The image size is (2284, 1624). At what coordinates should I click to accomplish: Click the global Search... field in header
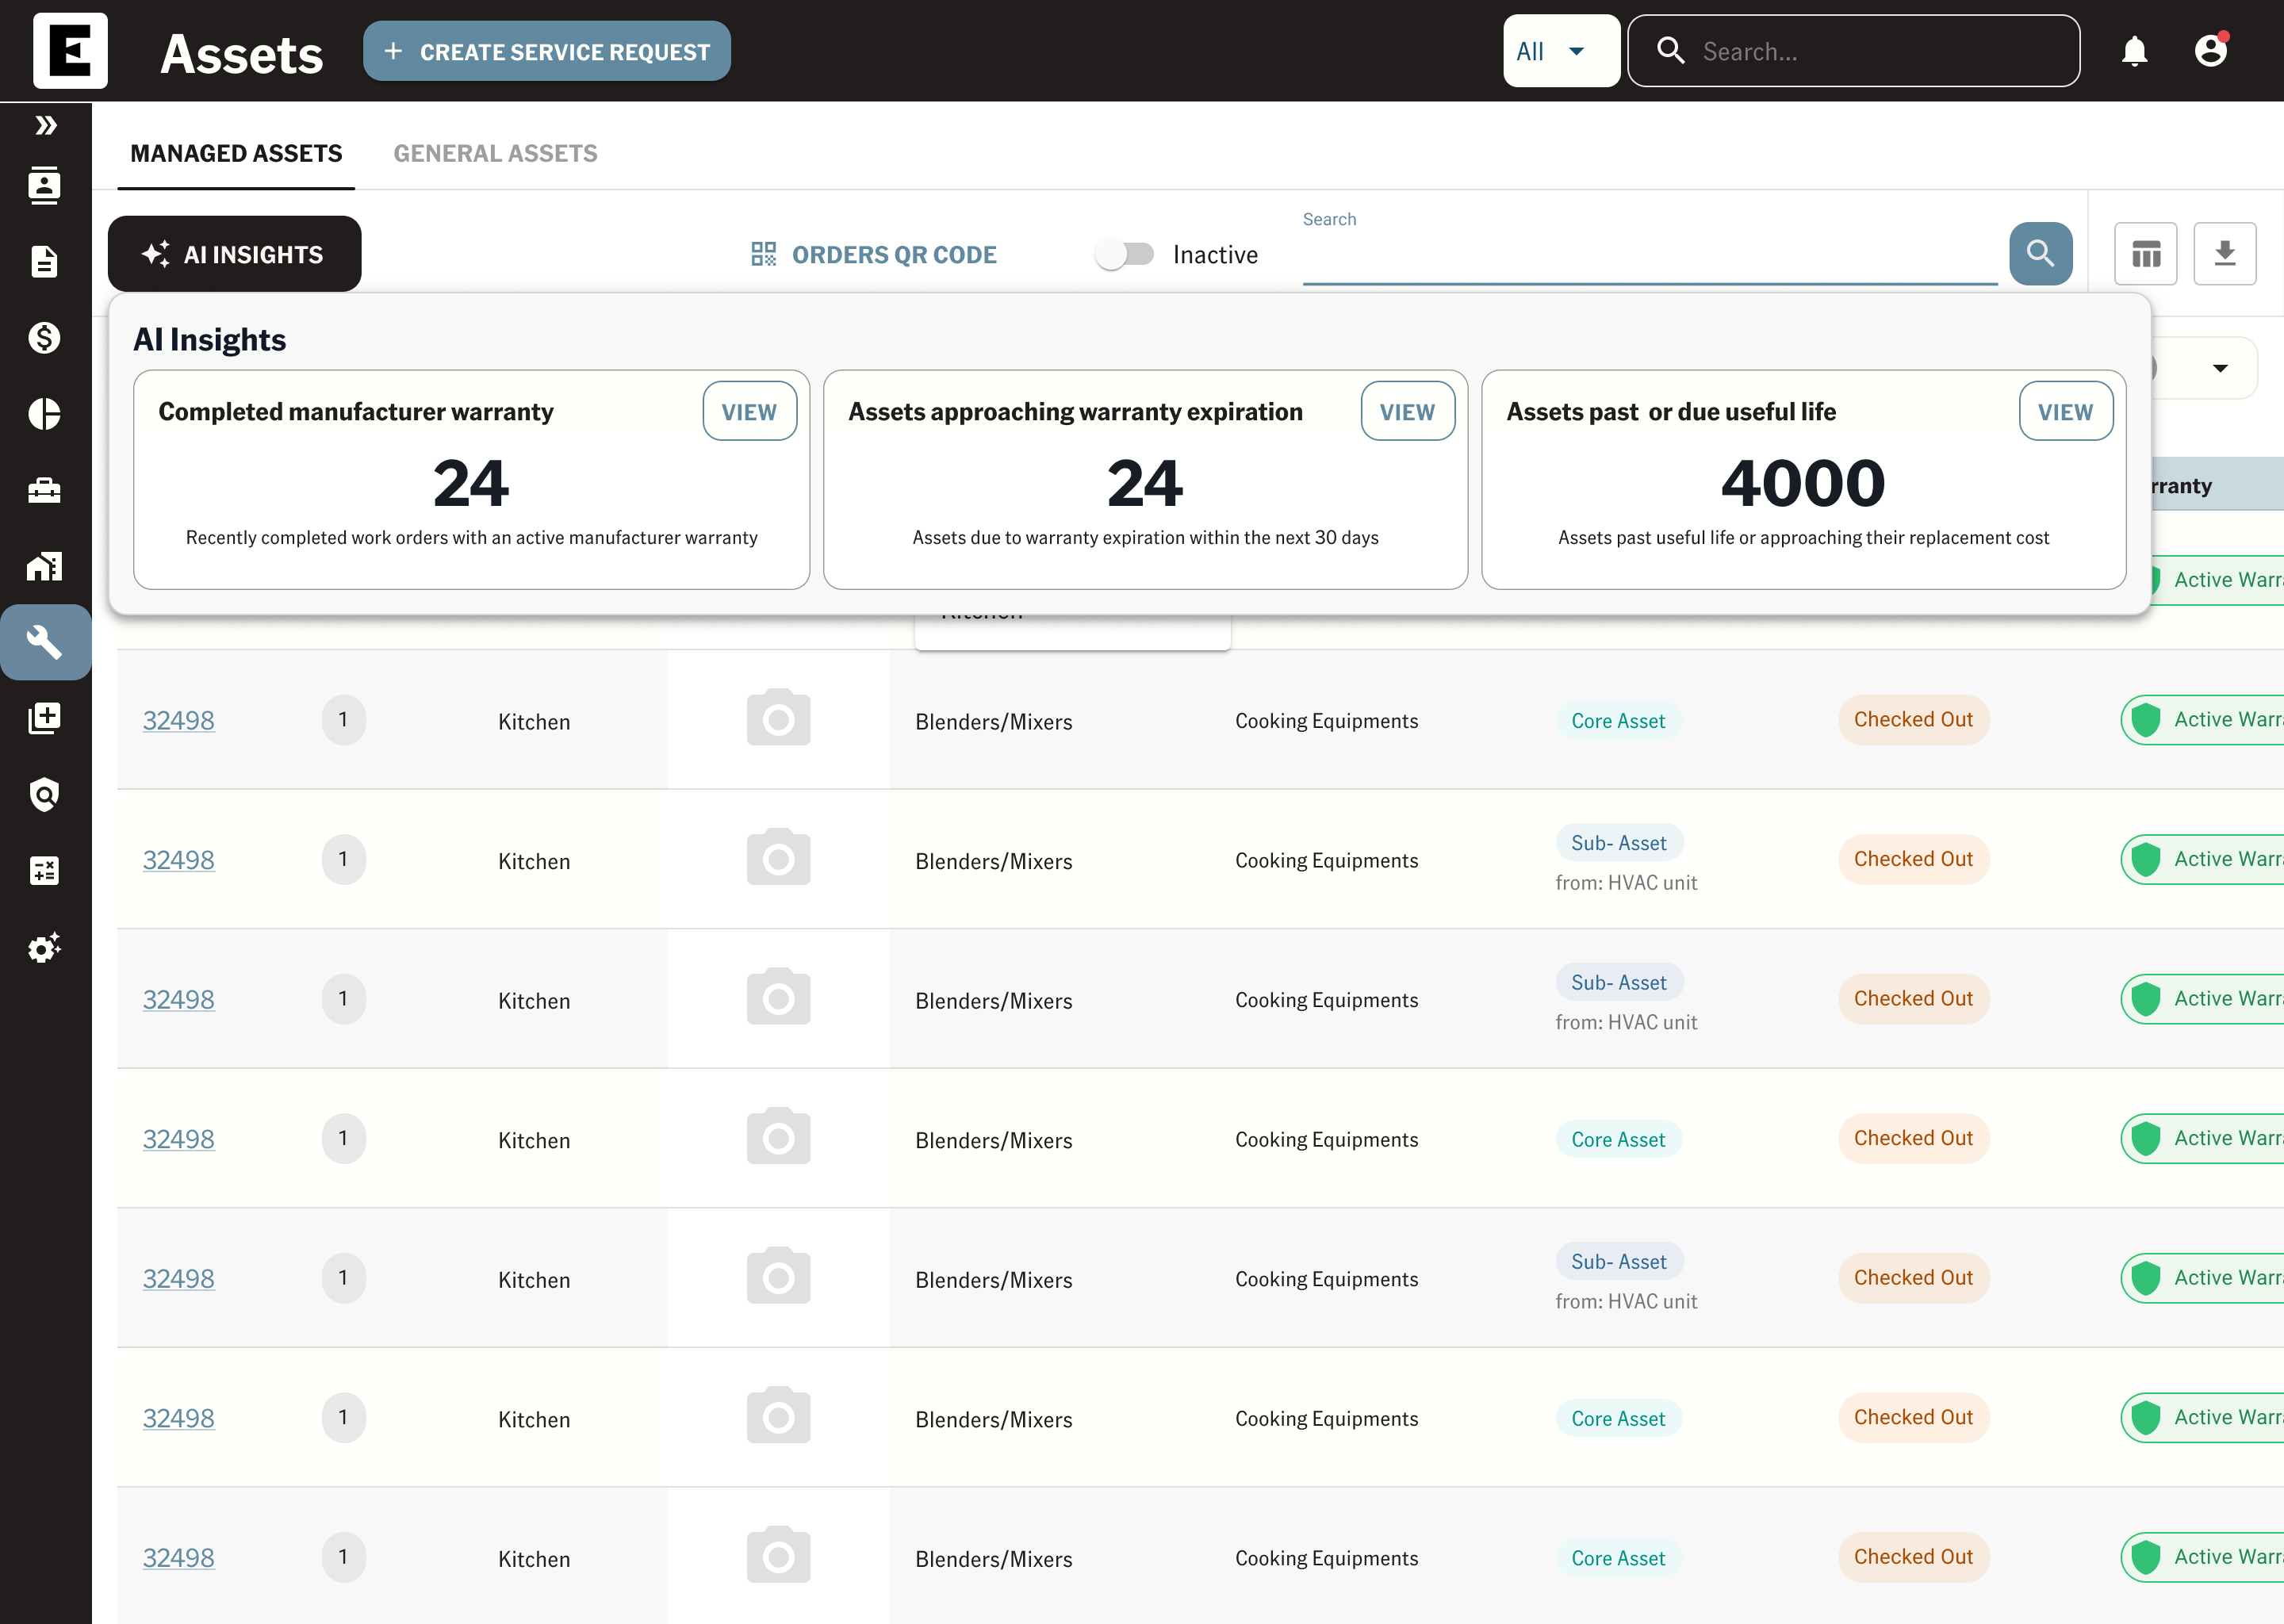(x=1853, y=51)
